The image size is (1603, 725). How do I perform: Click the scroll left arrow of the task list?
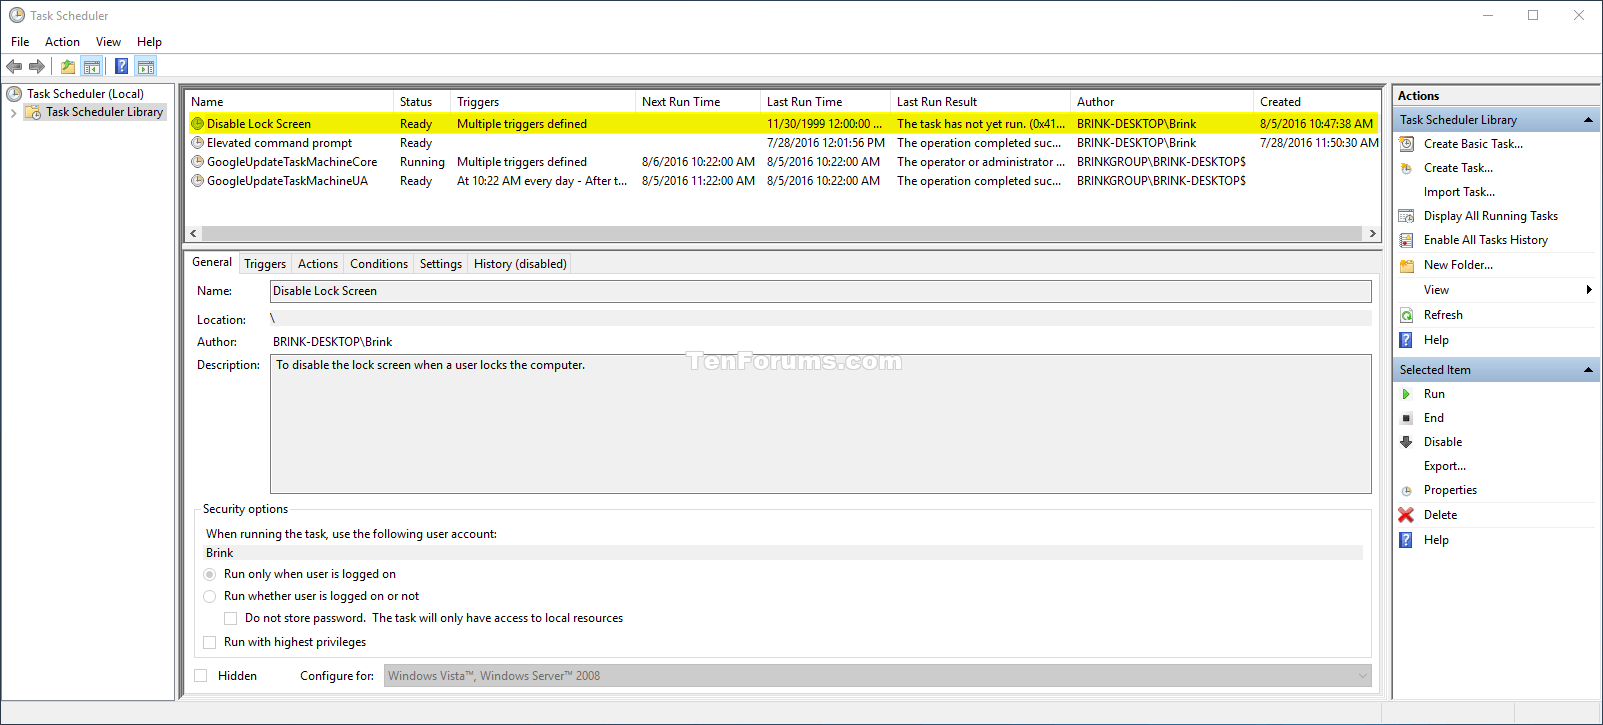[x=193, y=233]
